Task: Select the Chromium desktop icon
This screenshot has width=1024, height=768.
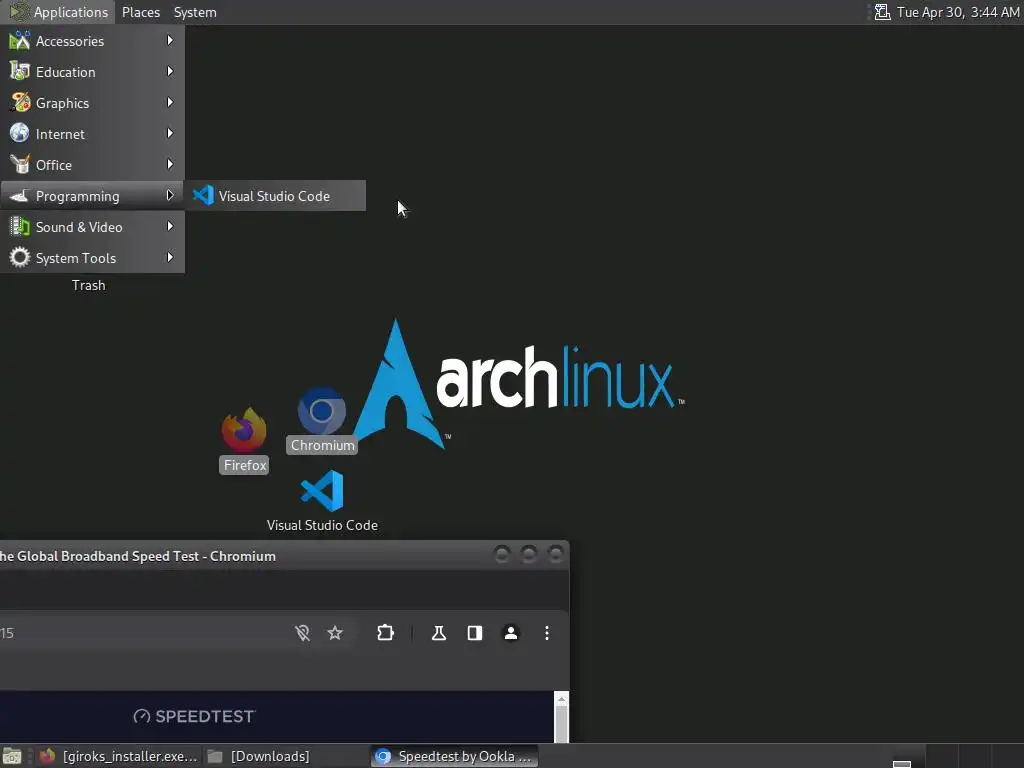Action: click(321, 420)
